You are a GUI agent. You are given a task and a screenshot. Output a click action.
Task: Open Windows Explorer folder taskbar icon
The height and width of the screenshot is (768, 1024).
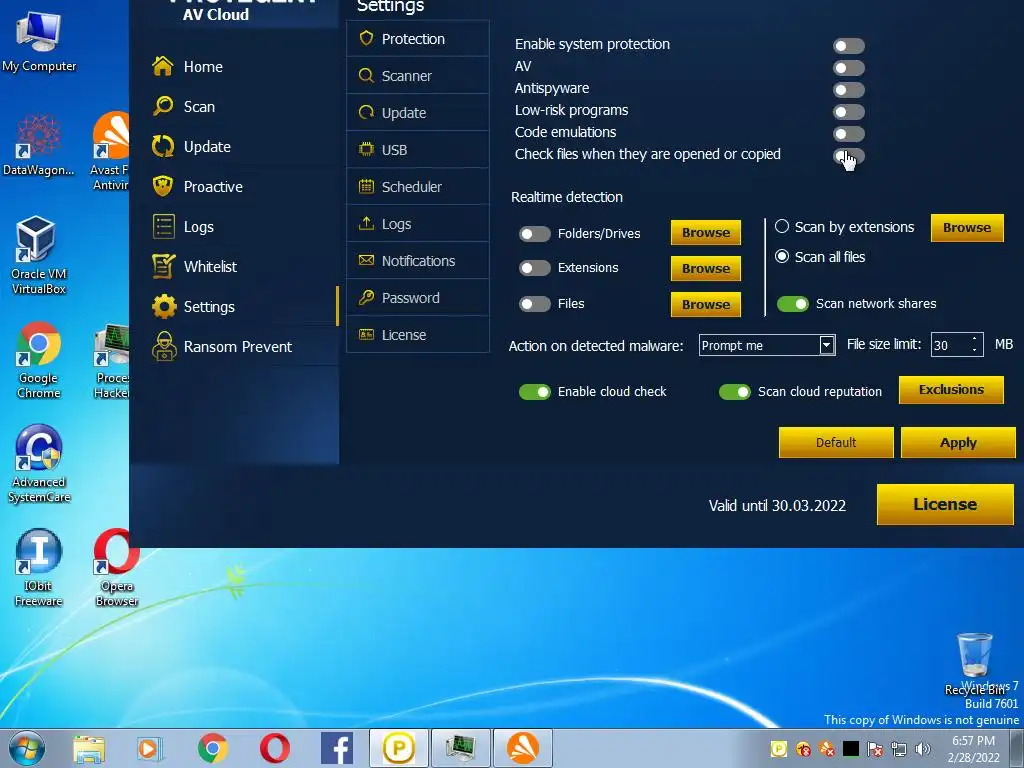tap(89, 749)
